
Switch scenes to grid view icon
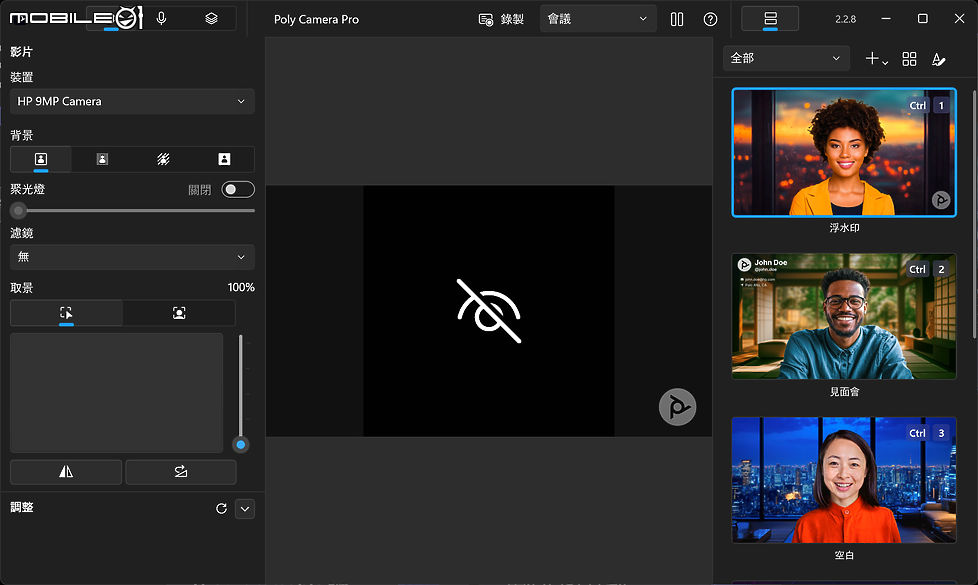click(909, 59)
